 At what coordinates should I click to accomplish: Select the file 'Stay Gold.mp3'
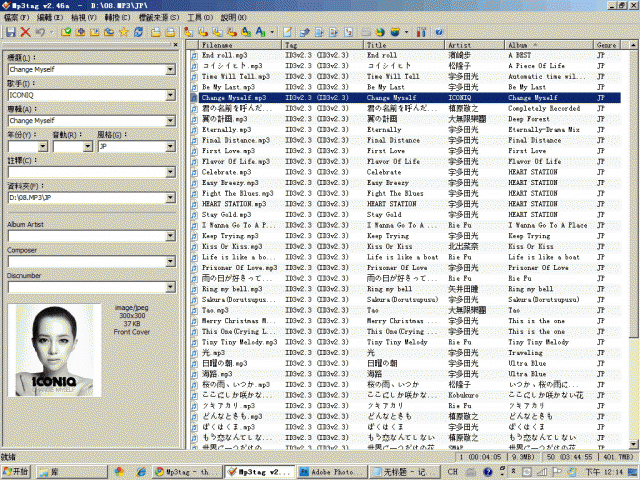click(x=227, y=214)
